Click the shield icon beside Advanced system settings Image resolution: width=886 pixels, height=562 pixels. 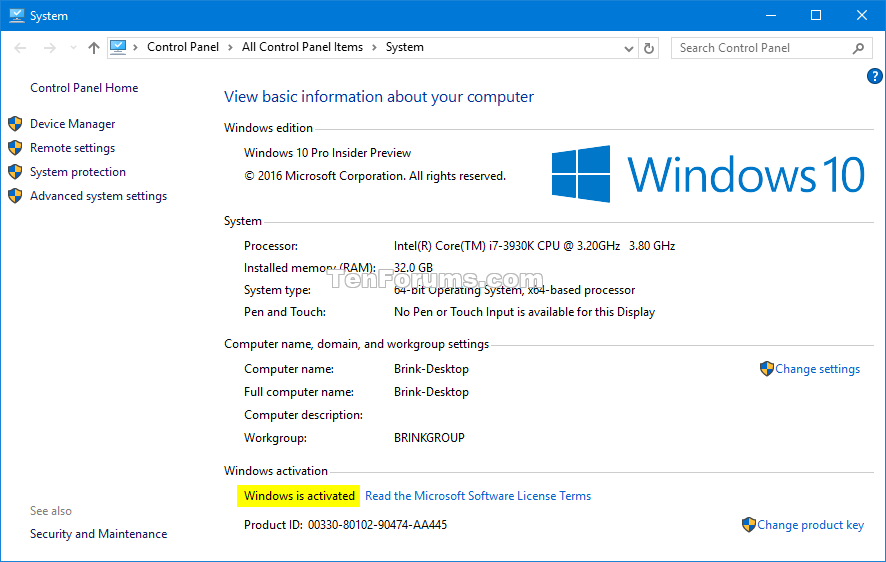15,196
